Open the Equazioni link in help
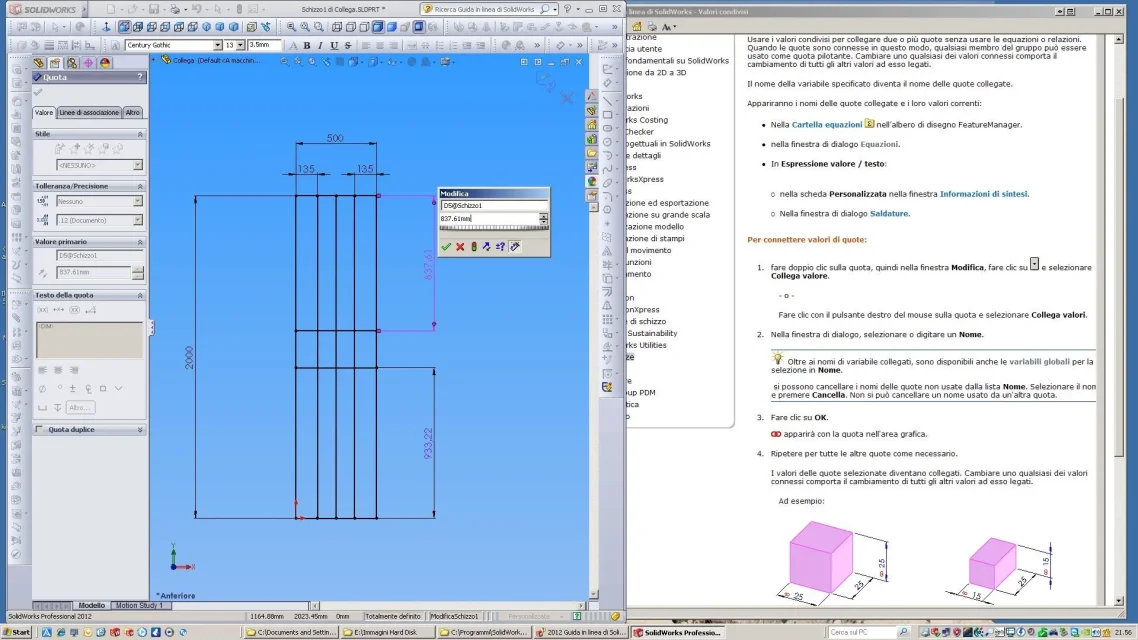Screen dimensions: 1138x640 point(879,144)
